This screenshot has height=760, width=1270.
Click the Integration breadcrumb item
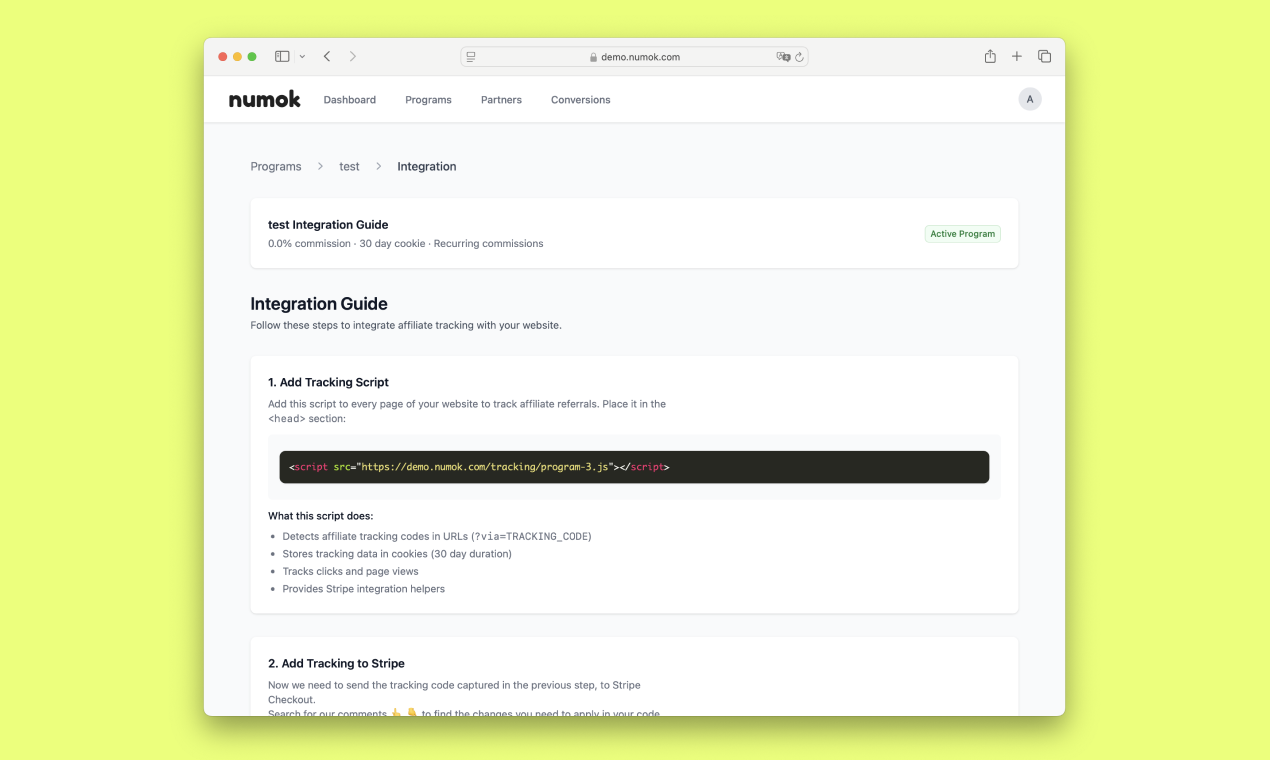pos(427,166)
